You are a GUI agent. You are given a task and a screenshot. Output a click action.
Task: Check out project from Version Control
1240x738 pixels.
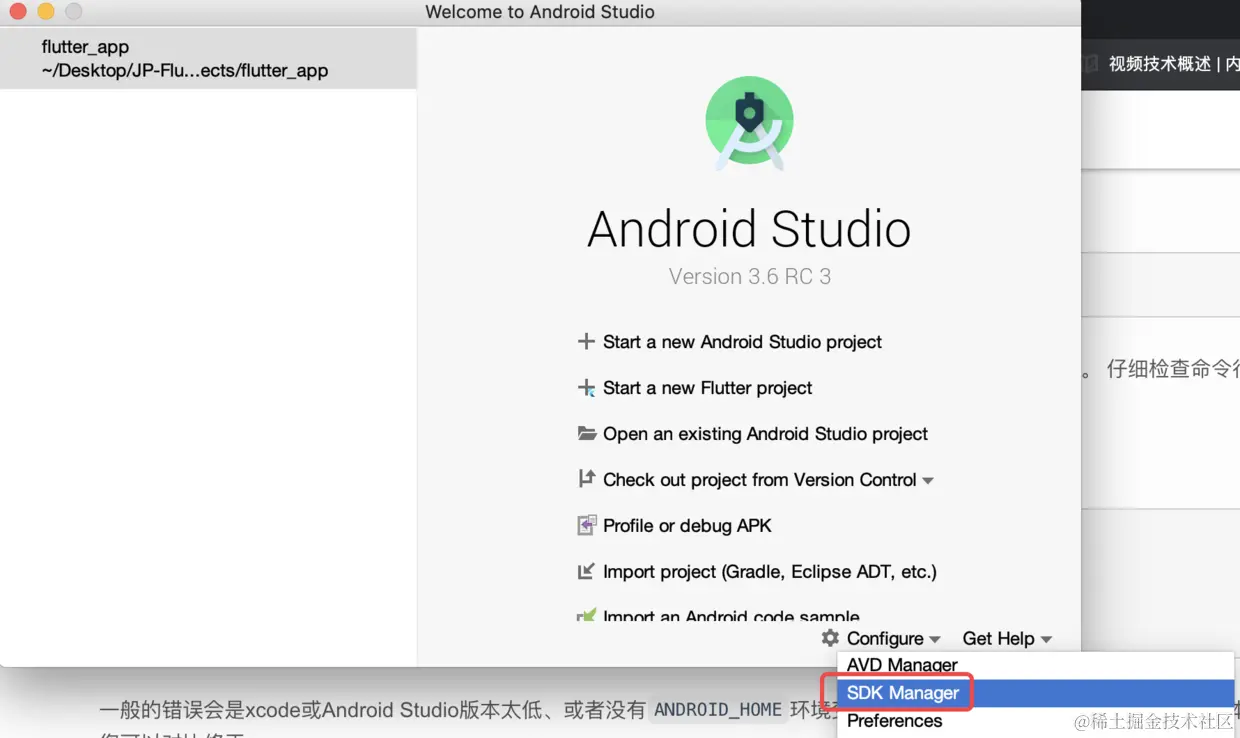click(x=760, y=480)
